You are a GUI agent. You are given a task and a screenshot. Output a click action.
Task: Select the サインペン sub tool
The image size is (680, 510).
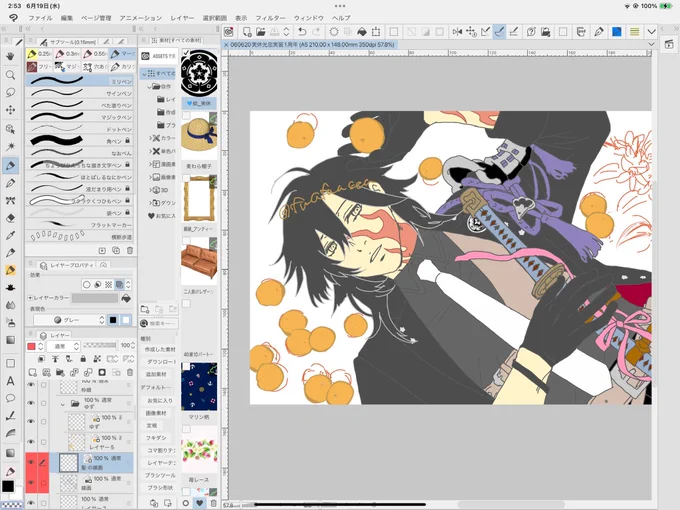[x=79, y=93]
